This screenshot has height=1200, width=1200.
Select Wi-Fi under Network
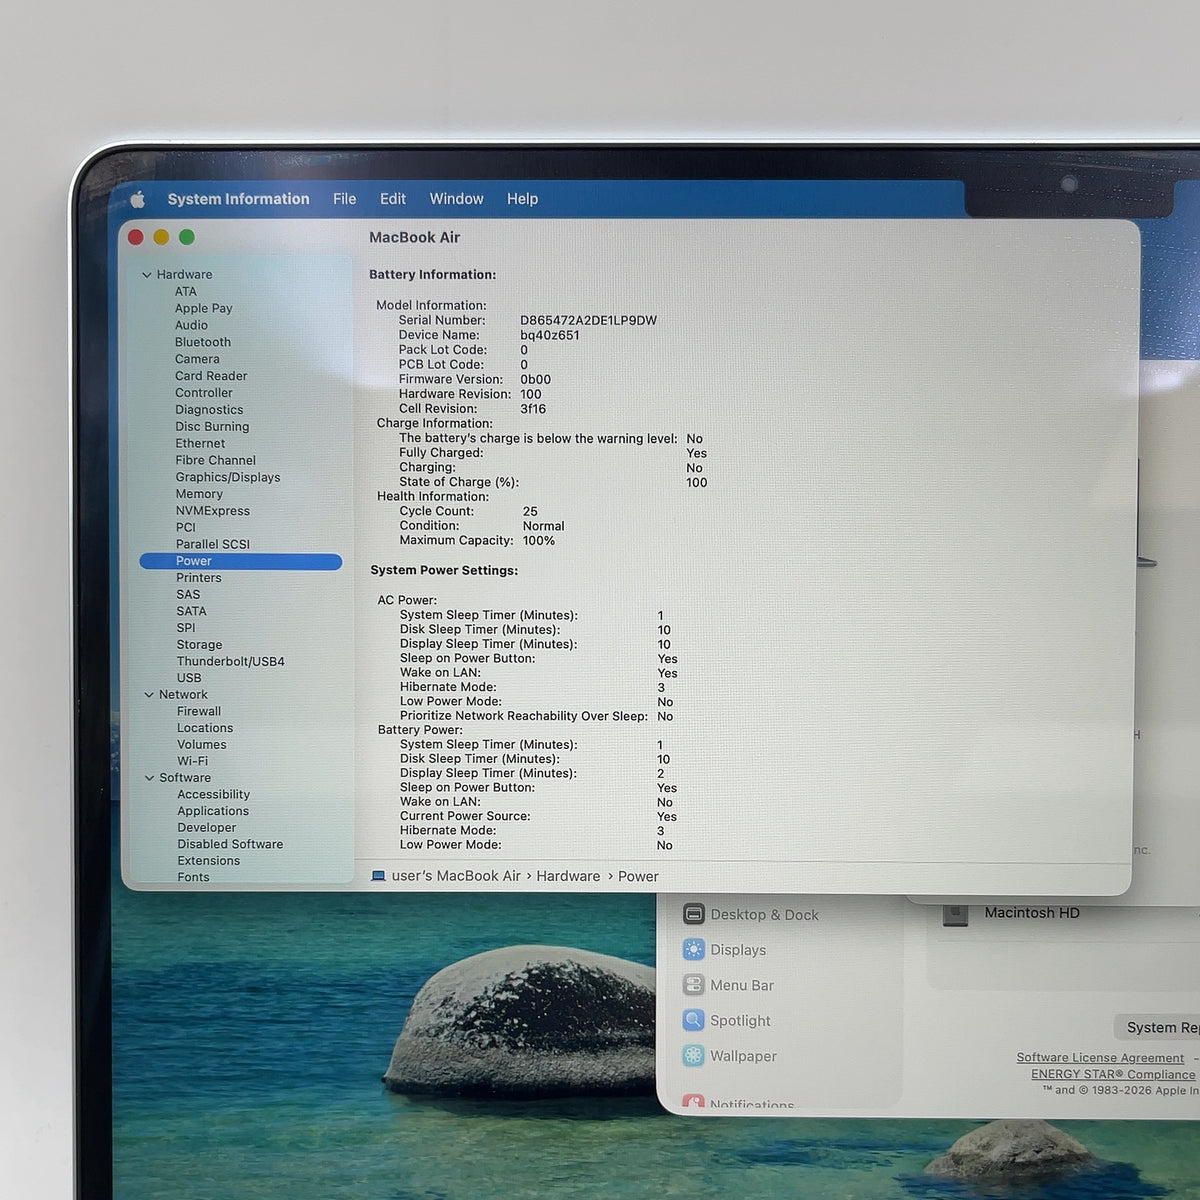click(193, 761)
